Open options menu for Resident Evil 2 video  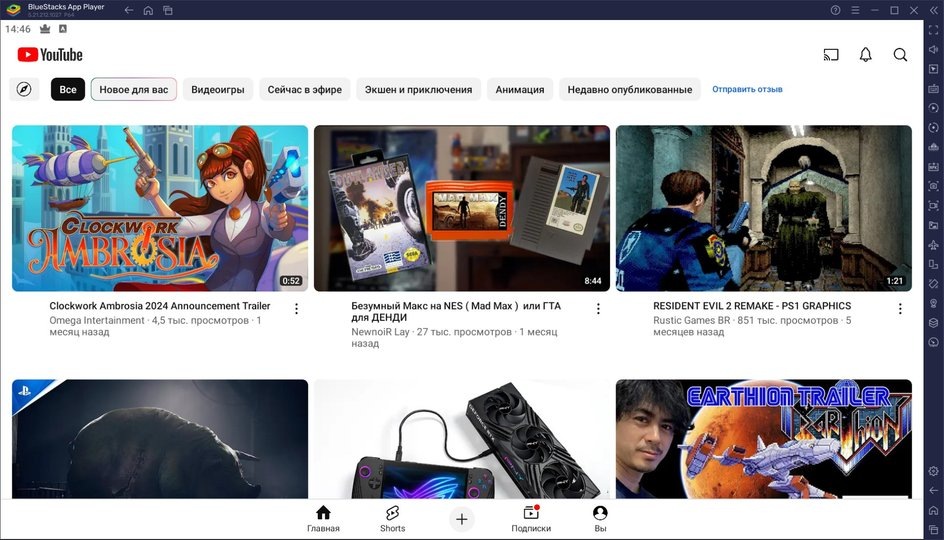click(900, 309)
